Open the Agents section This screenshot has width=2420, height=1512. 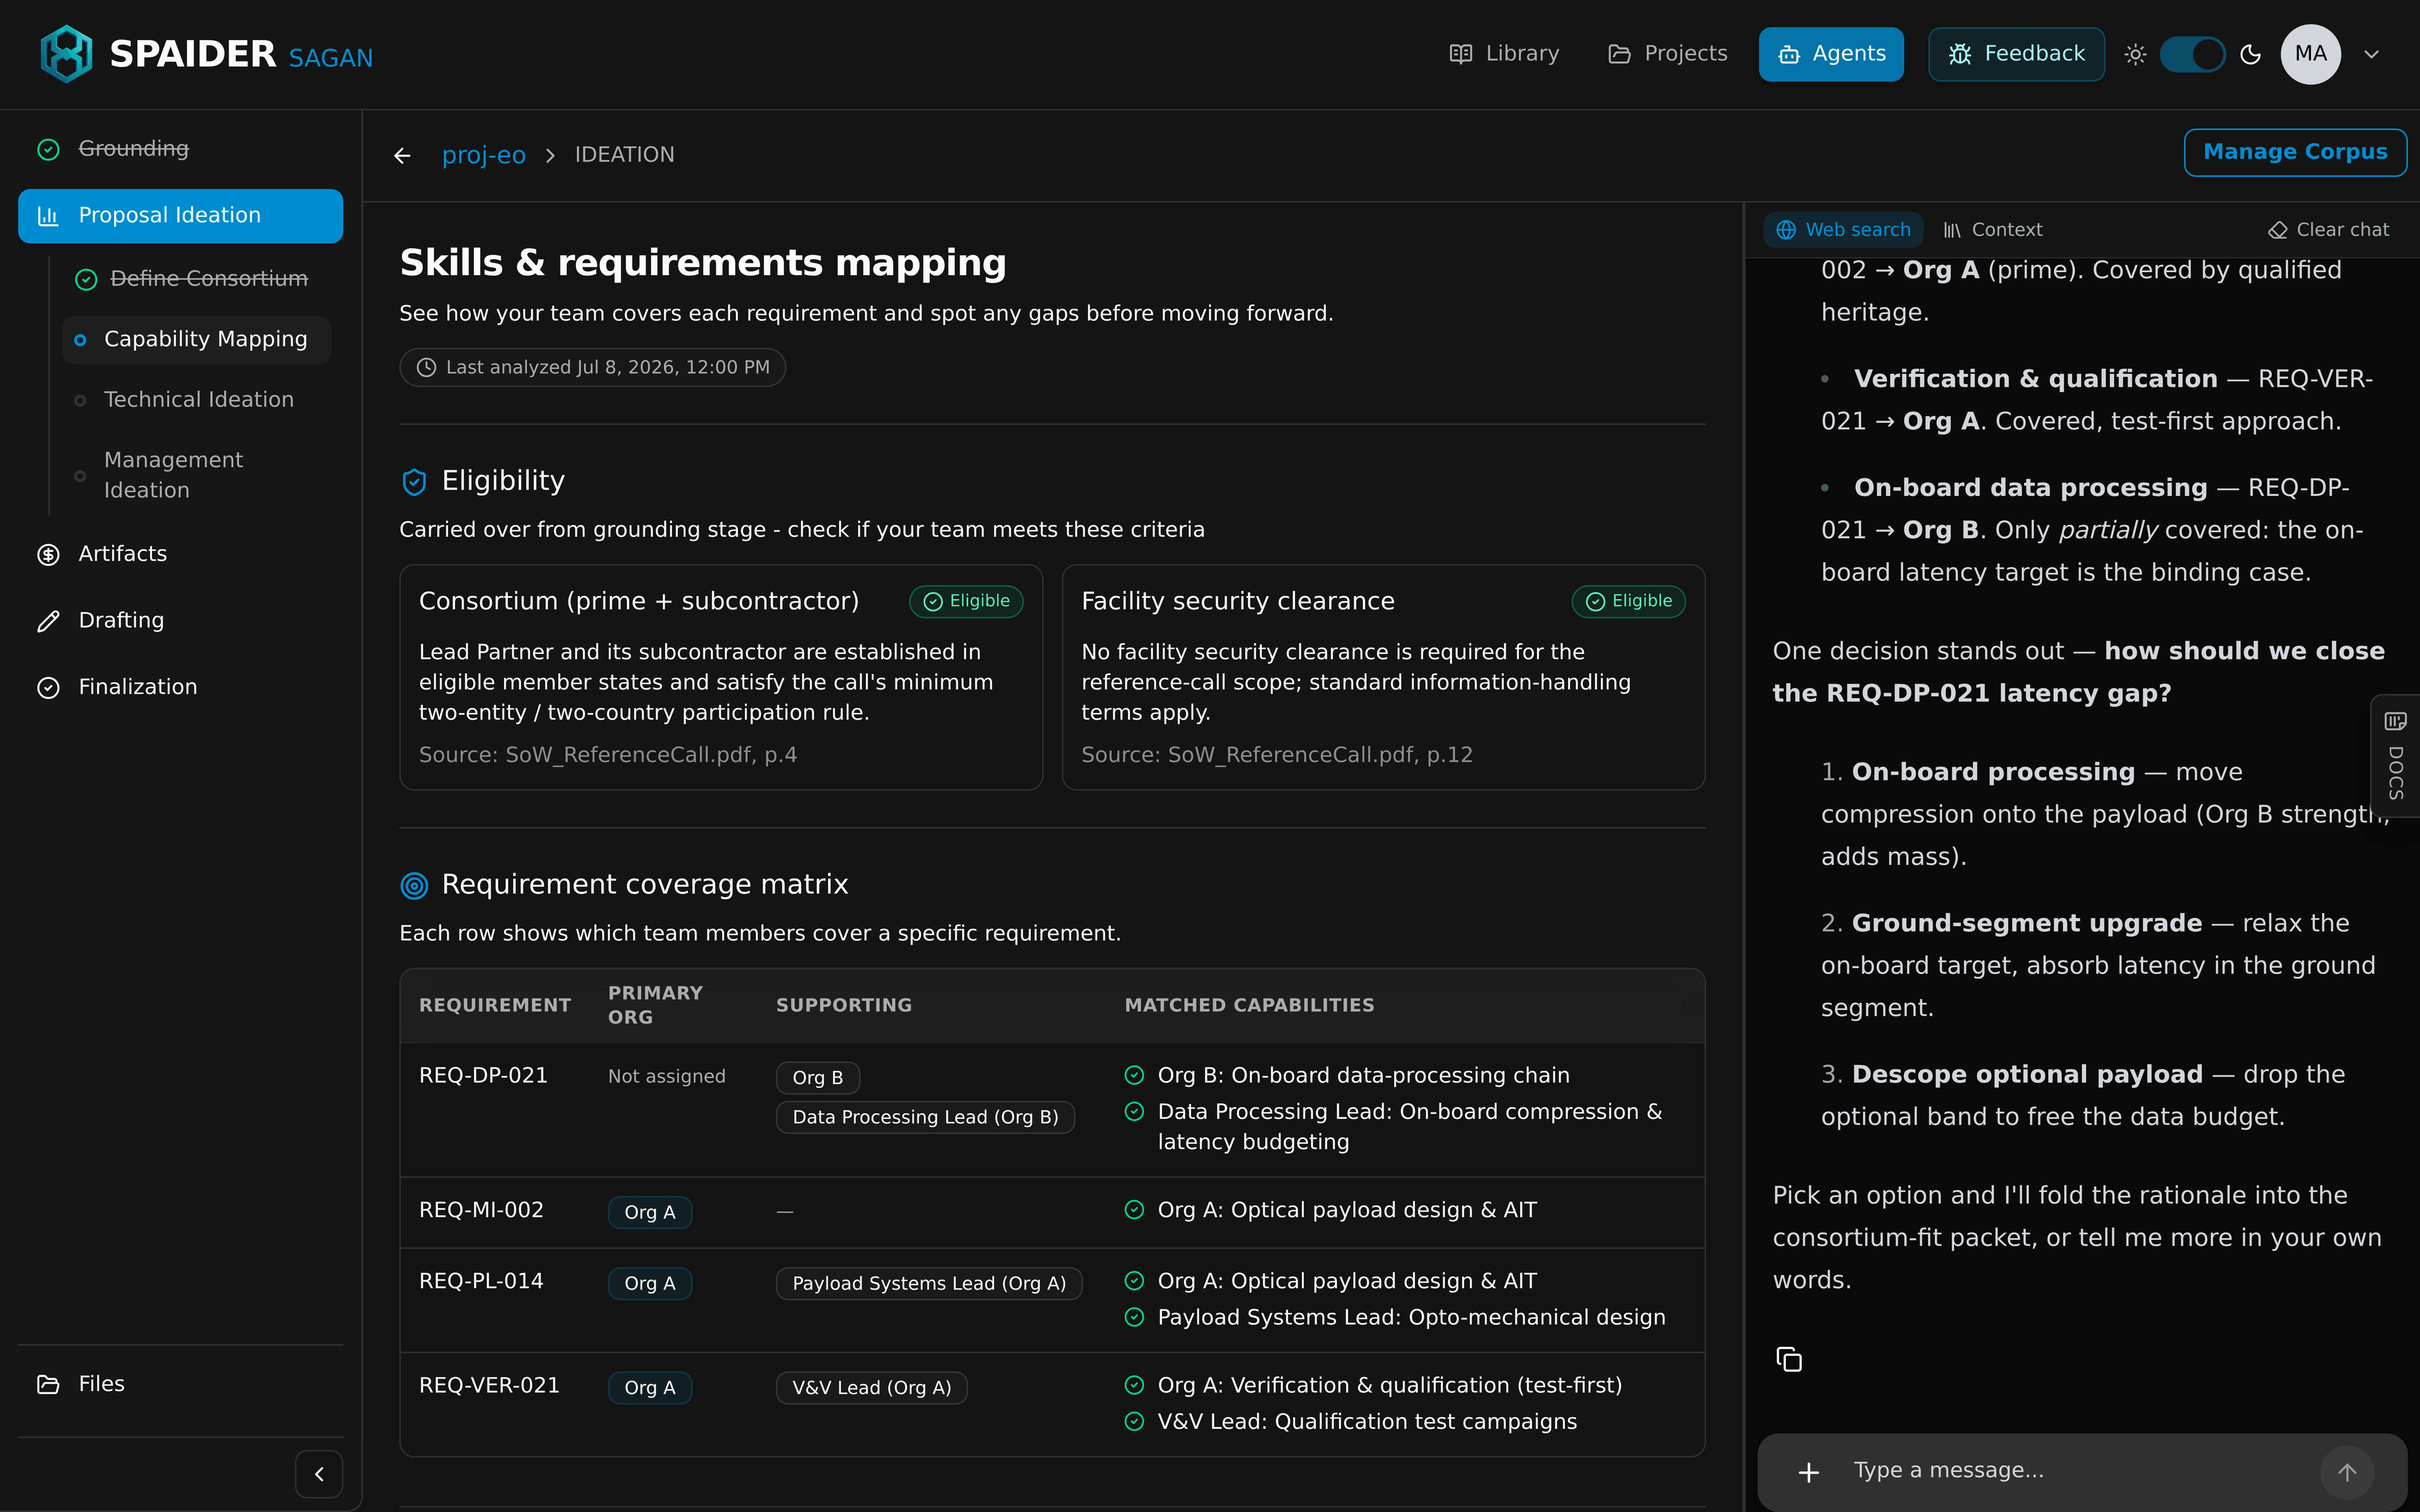[x=1831, y=54]
